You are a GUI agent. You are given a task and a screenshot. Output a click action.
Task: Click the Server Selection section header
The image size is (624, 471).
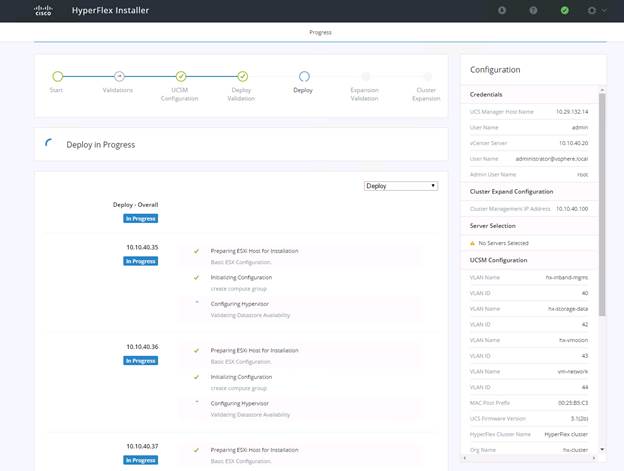click(x=493, y=226)
